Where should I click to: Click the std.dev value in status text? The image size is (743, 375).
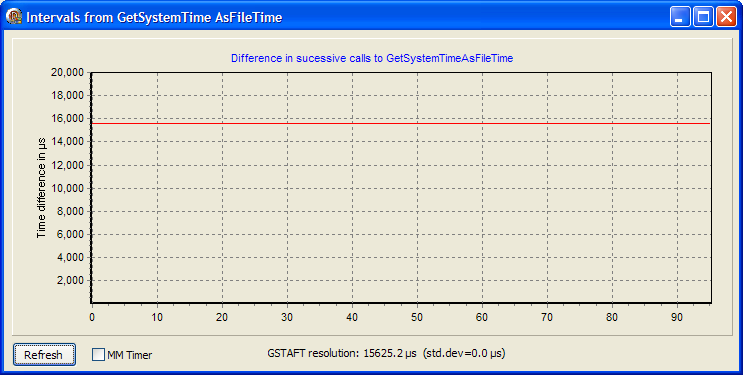coord(463,353)
